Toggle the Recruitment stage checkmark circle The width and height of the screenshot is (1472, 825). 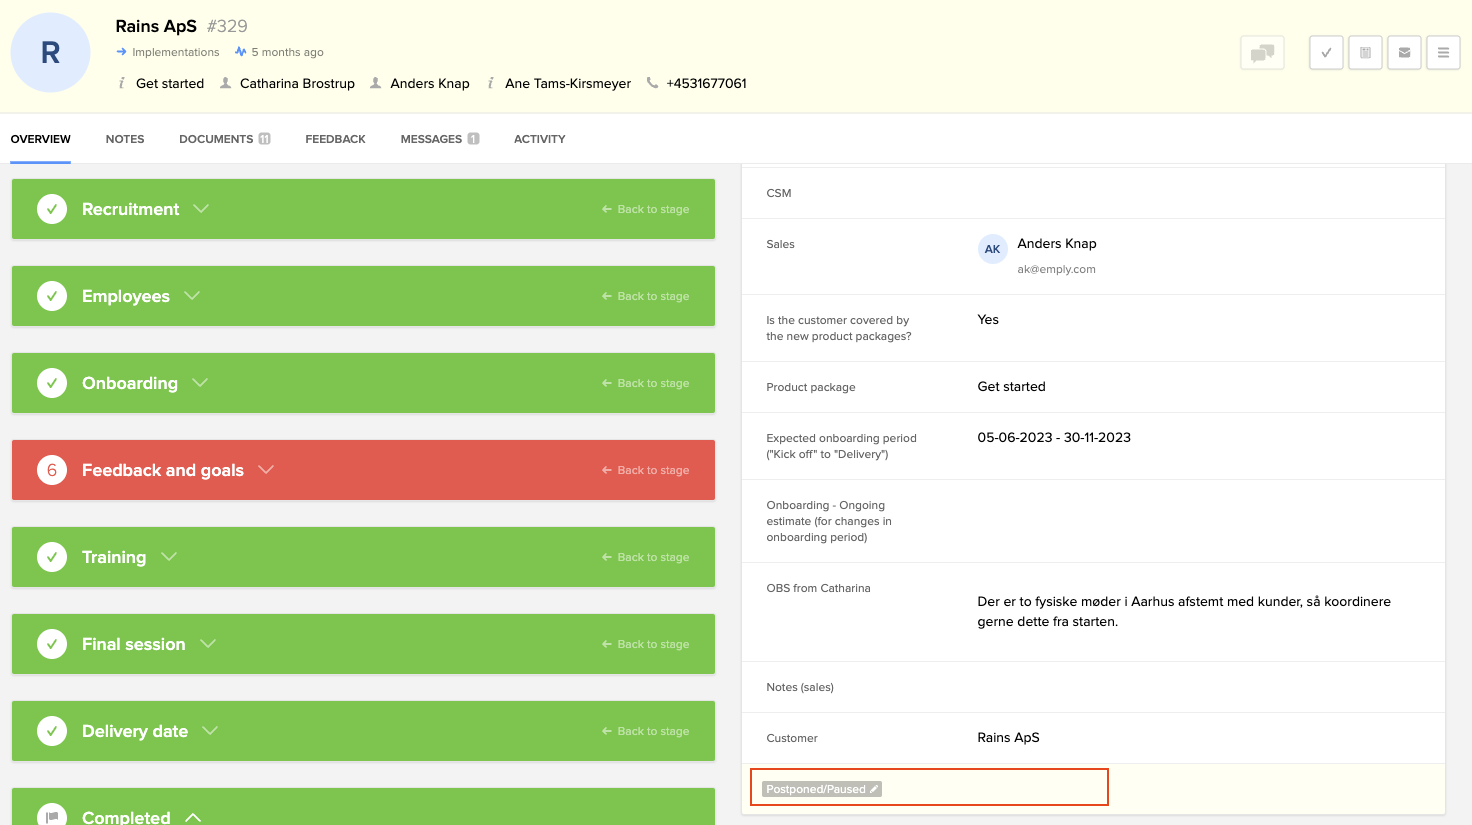pos(52,209)
